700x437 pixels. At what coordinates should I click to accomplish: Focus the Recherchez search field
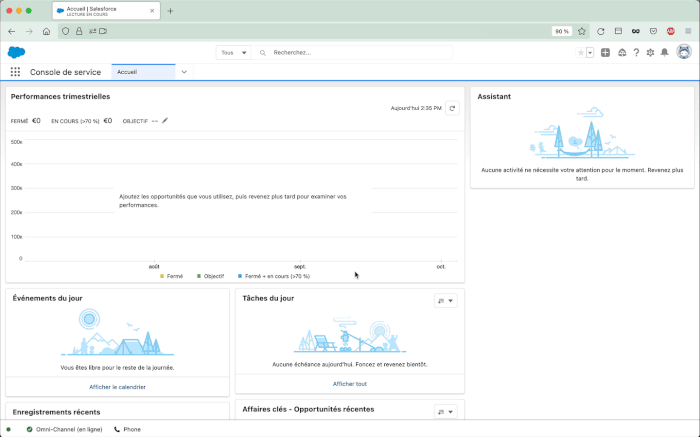352,53
